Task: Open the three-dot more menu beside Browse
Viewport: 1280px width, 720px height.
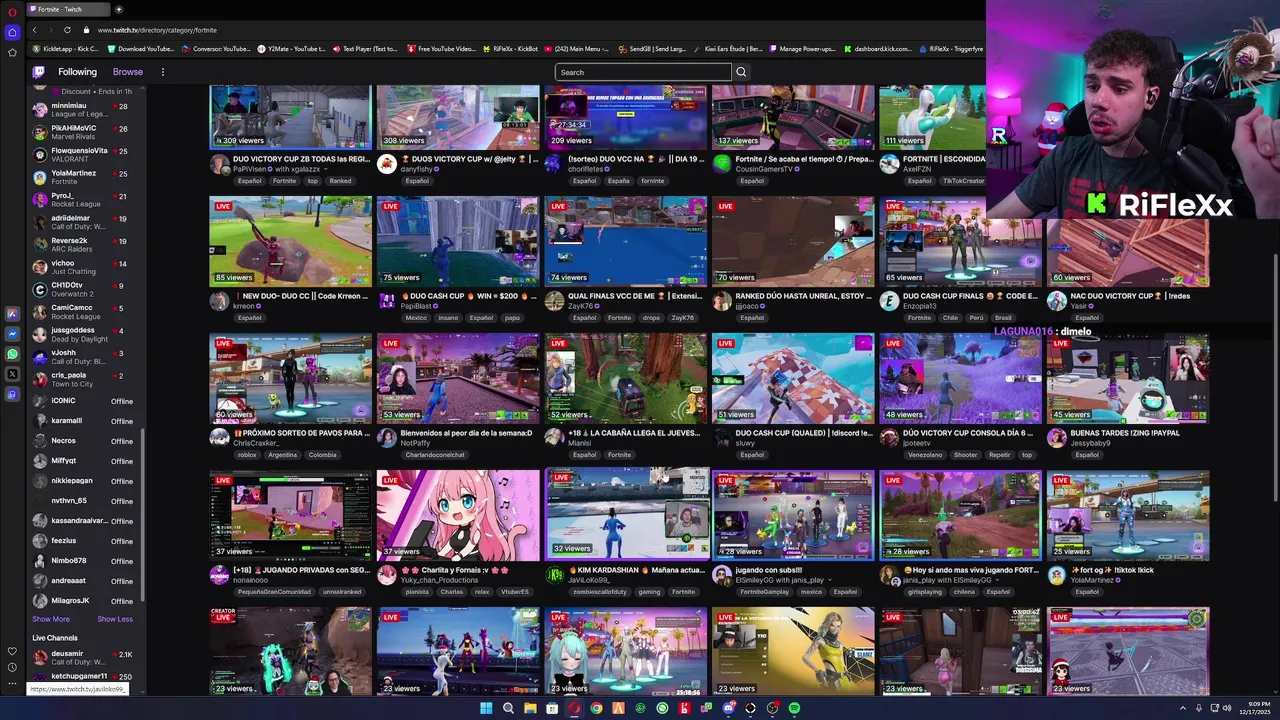Action: 162,72
